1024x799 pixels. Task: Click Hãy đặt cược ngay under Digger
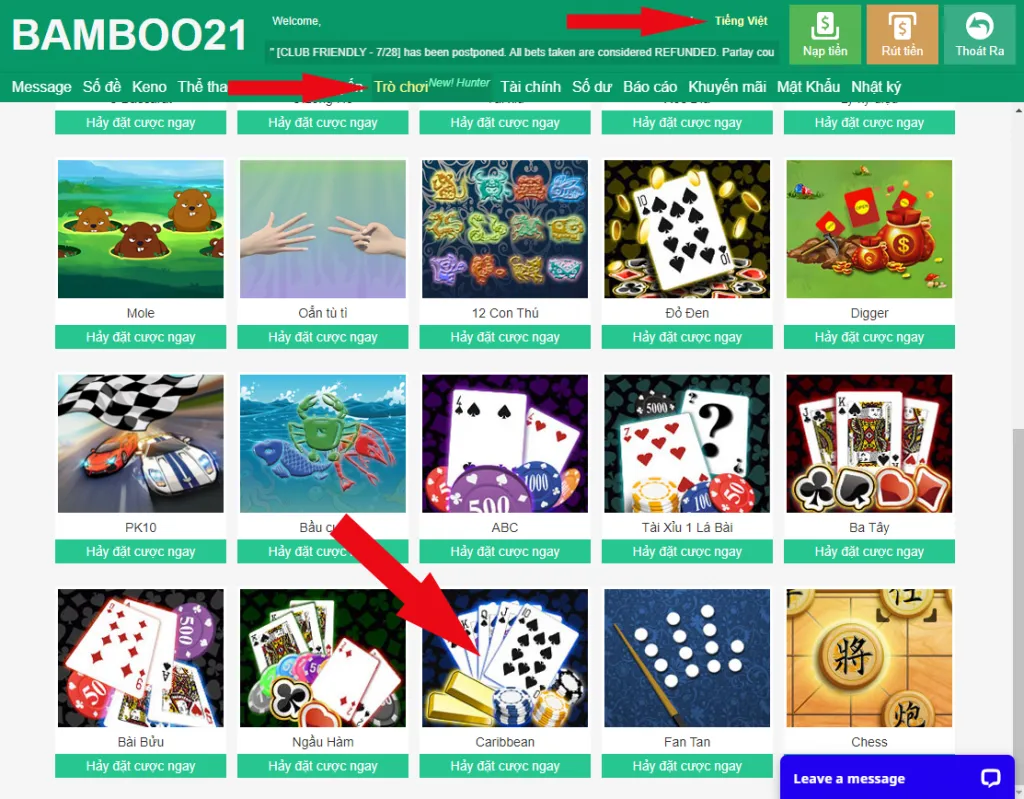pyautogui.click(x=869, y=337)
